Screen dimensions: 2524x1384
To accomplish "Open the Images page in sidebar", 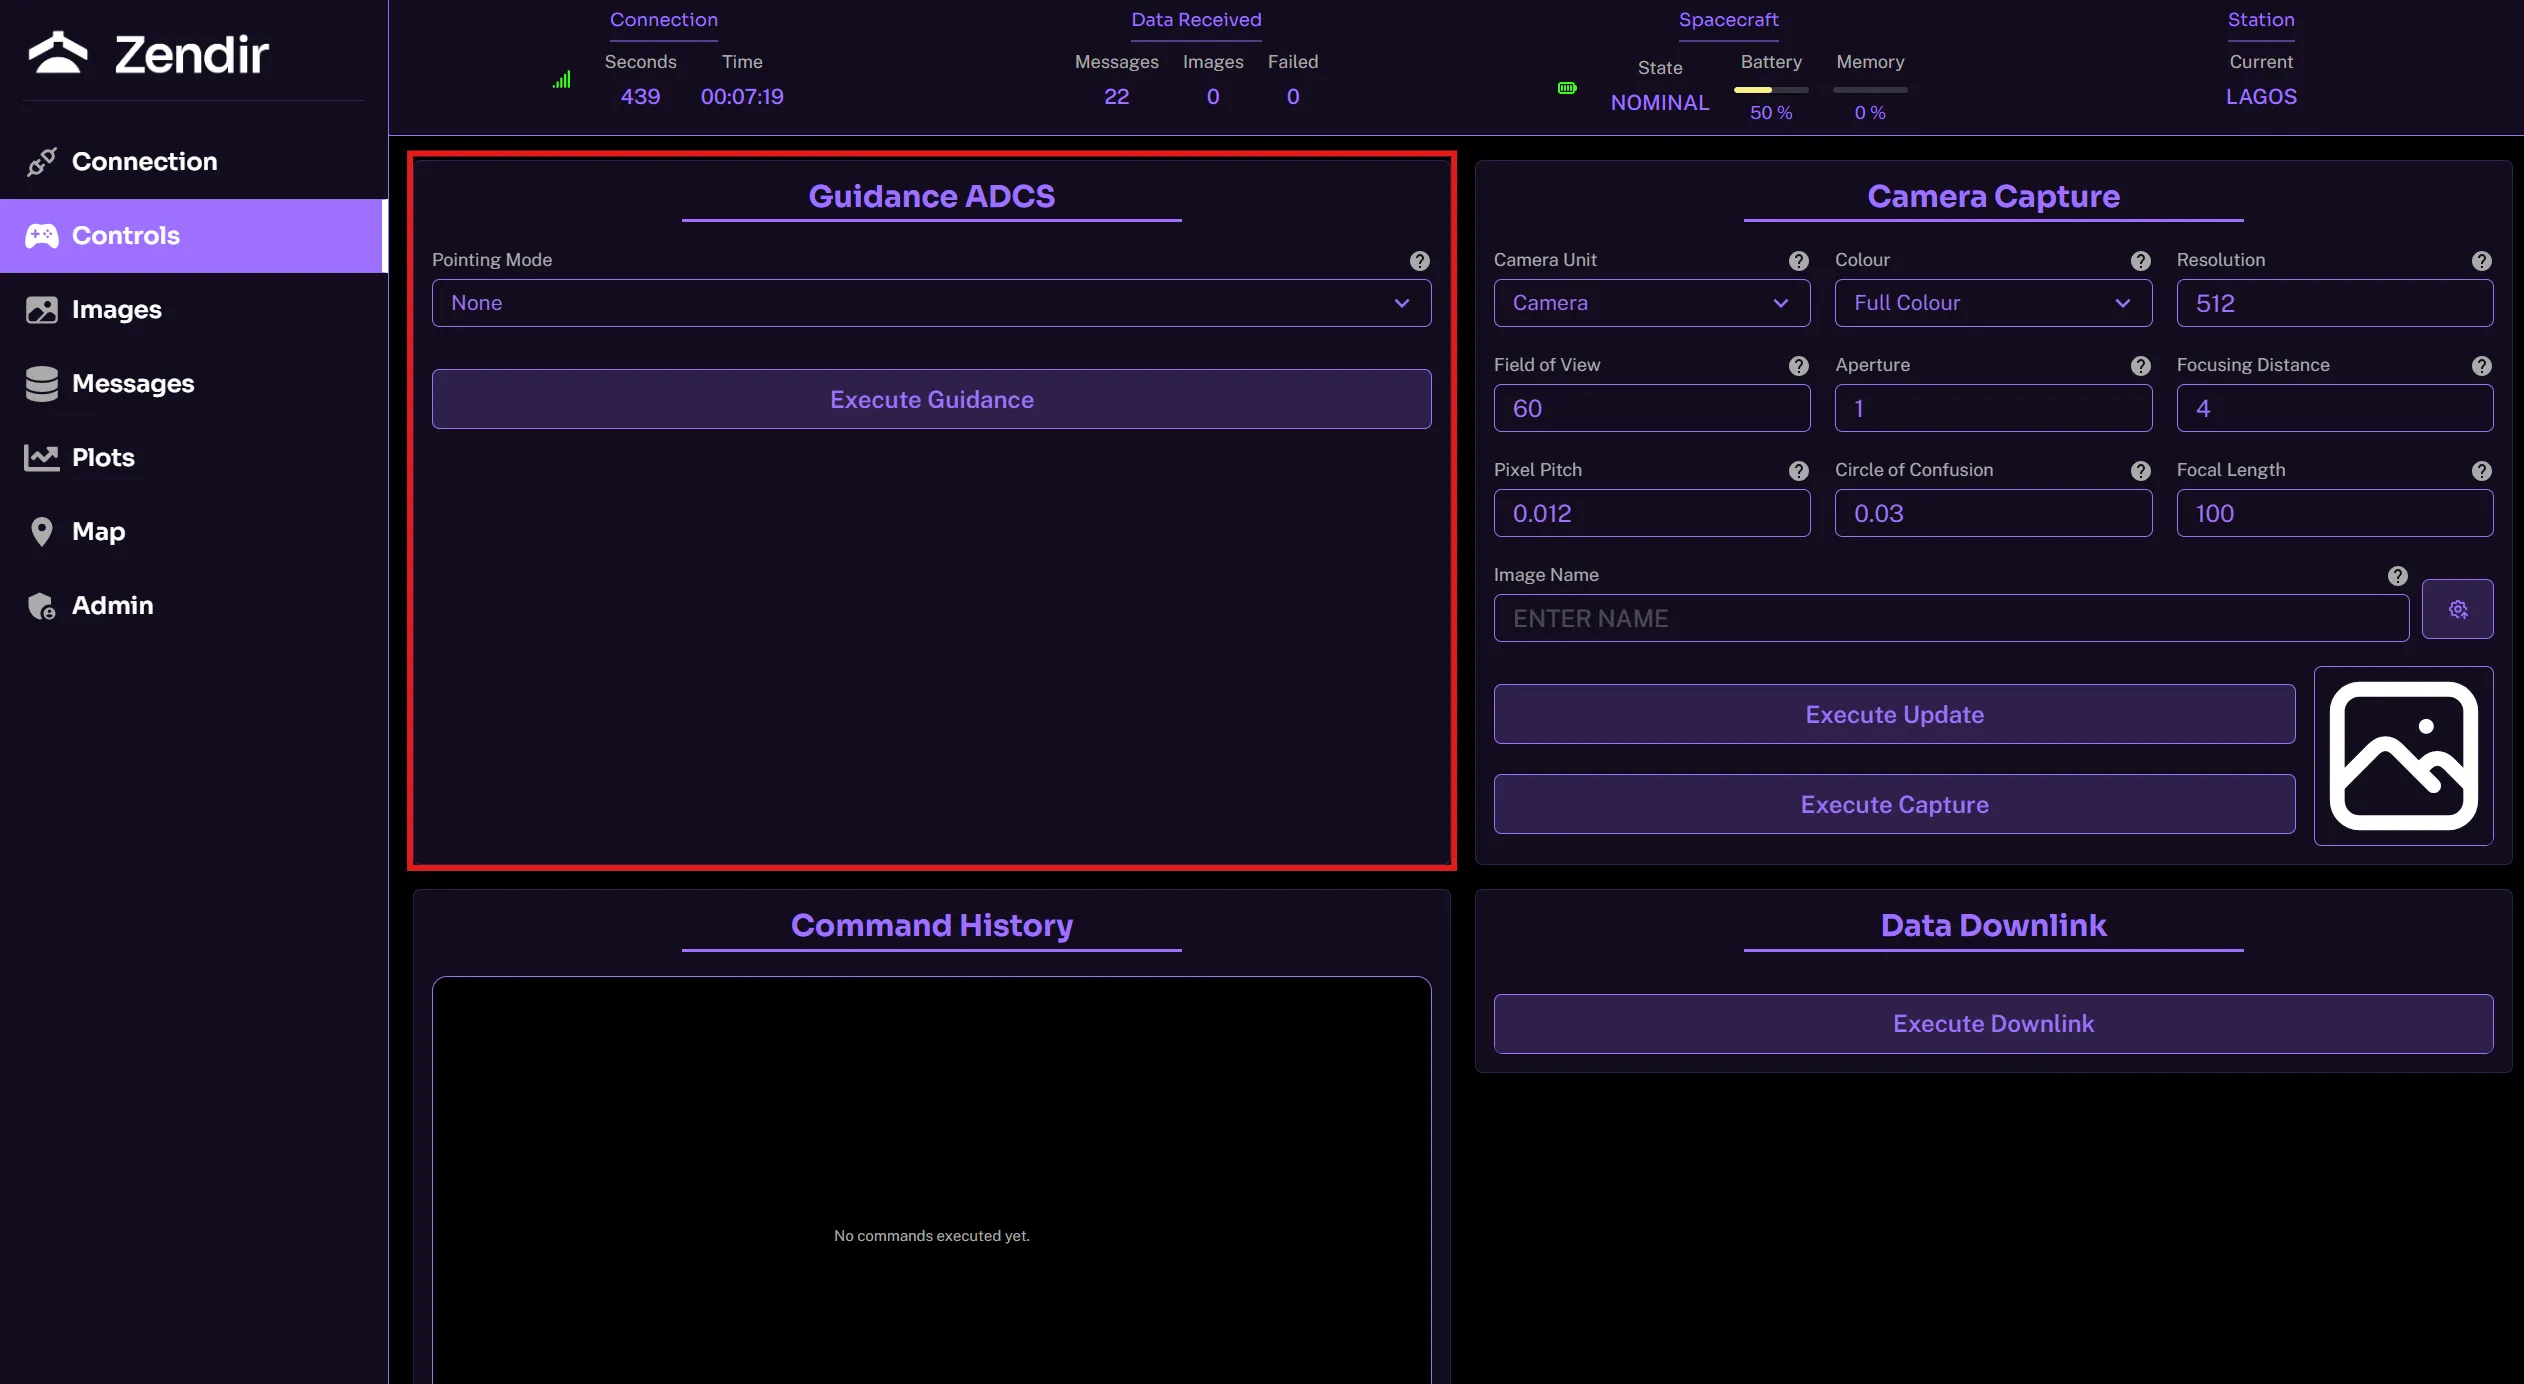I will coord(116,310).
